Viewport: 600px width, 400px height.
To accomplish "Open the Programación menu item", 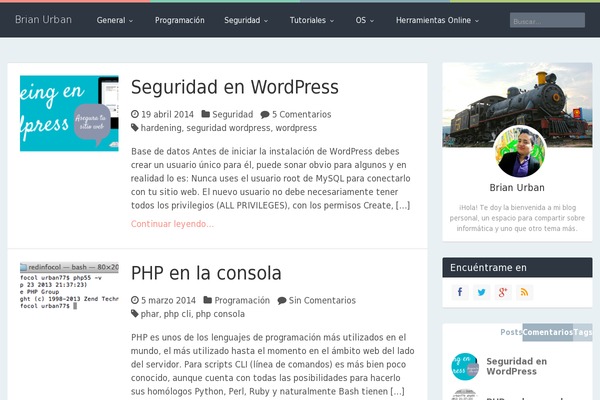I will click(x=179, y=20).
